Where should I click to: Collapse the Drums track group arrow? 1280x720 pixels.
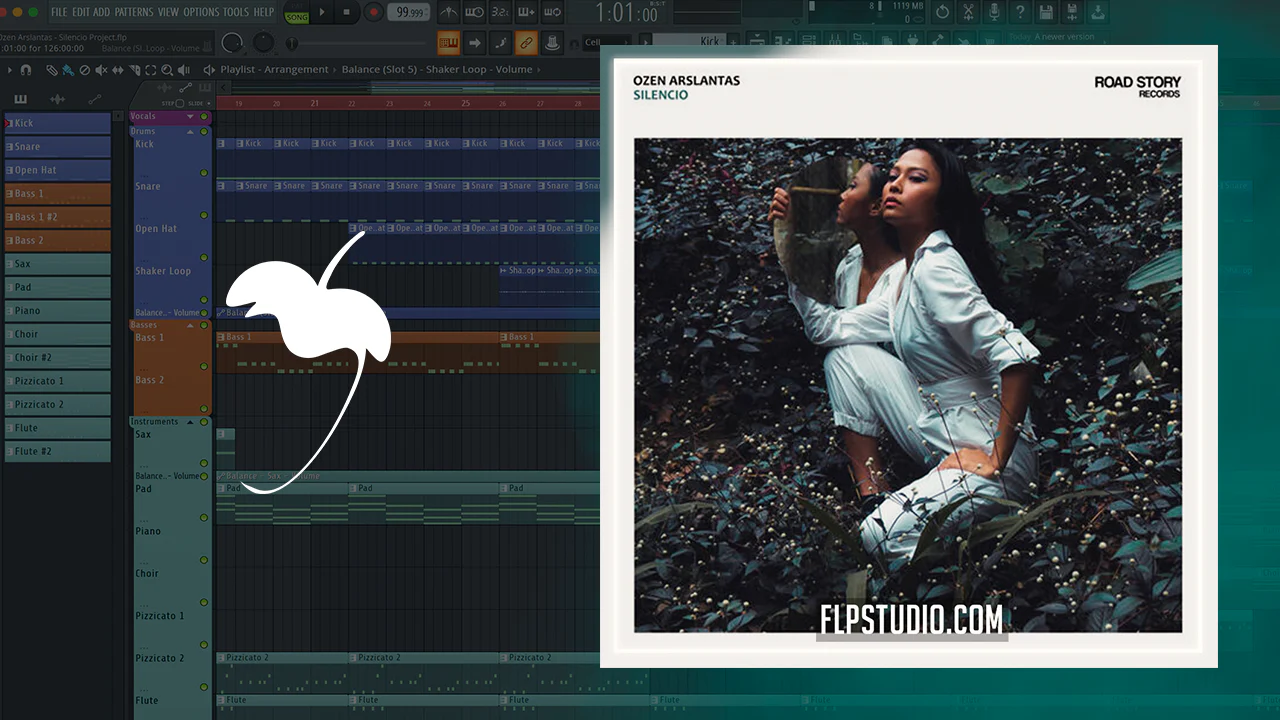(x=190, y=131)
